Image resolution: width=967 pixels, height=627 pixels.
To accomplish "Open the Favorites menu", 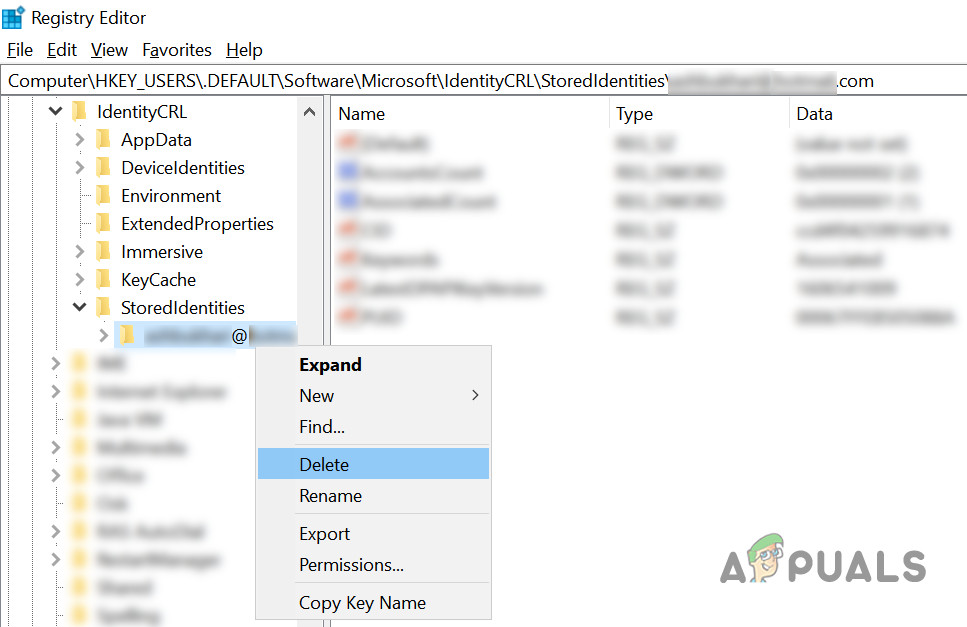I will coord(177,50).
